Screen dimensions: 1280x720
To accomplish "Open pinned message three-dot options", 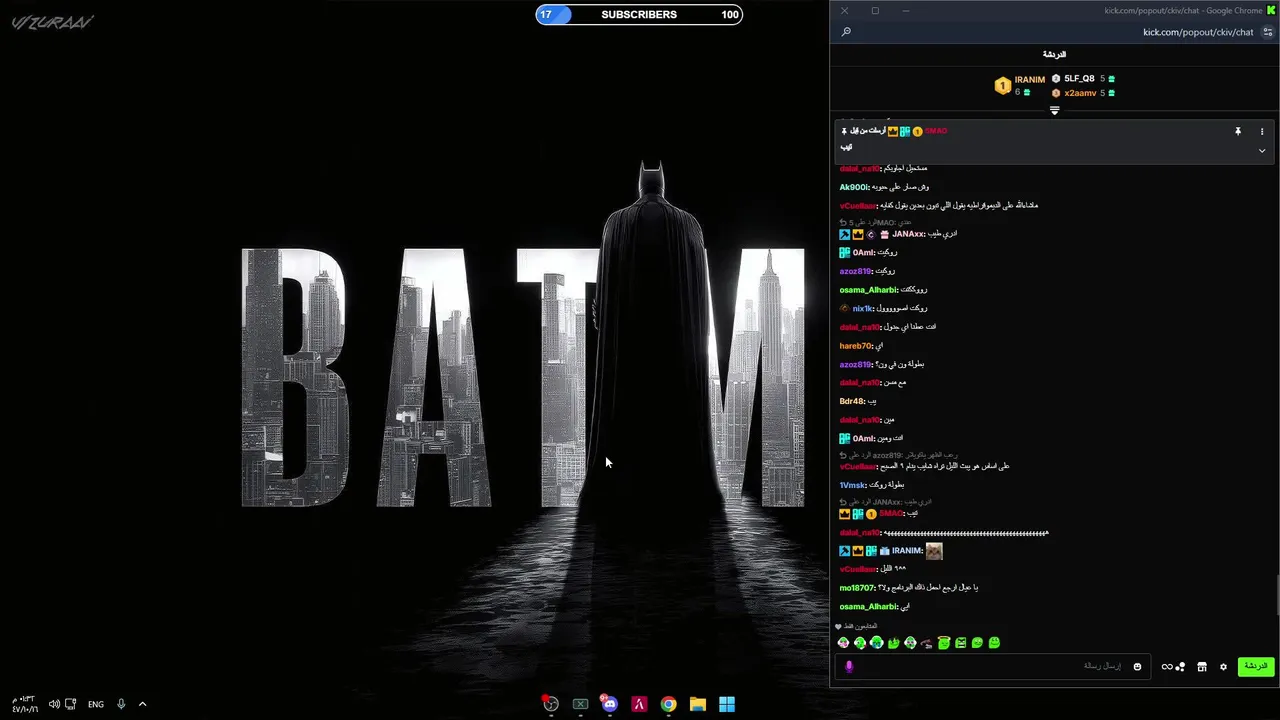I will (x=1262, y=131).
